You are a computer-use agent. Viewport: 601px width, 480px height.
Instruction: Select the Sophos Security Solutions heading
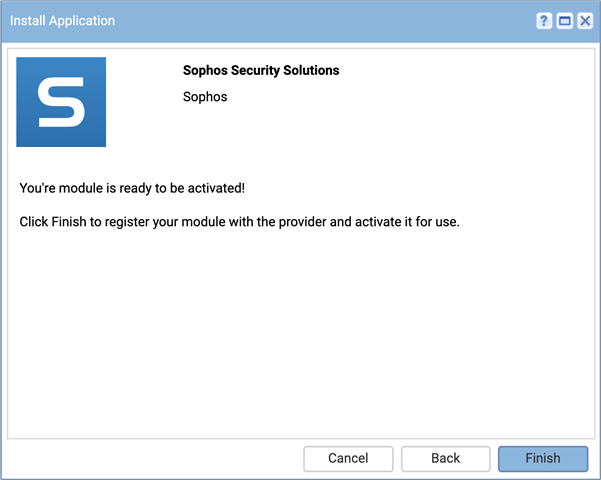coord(261,71)
